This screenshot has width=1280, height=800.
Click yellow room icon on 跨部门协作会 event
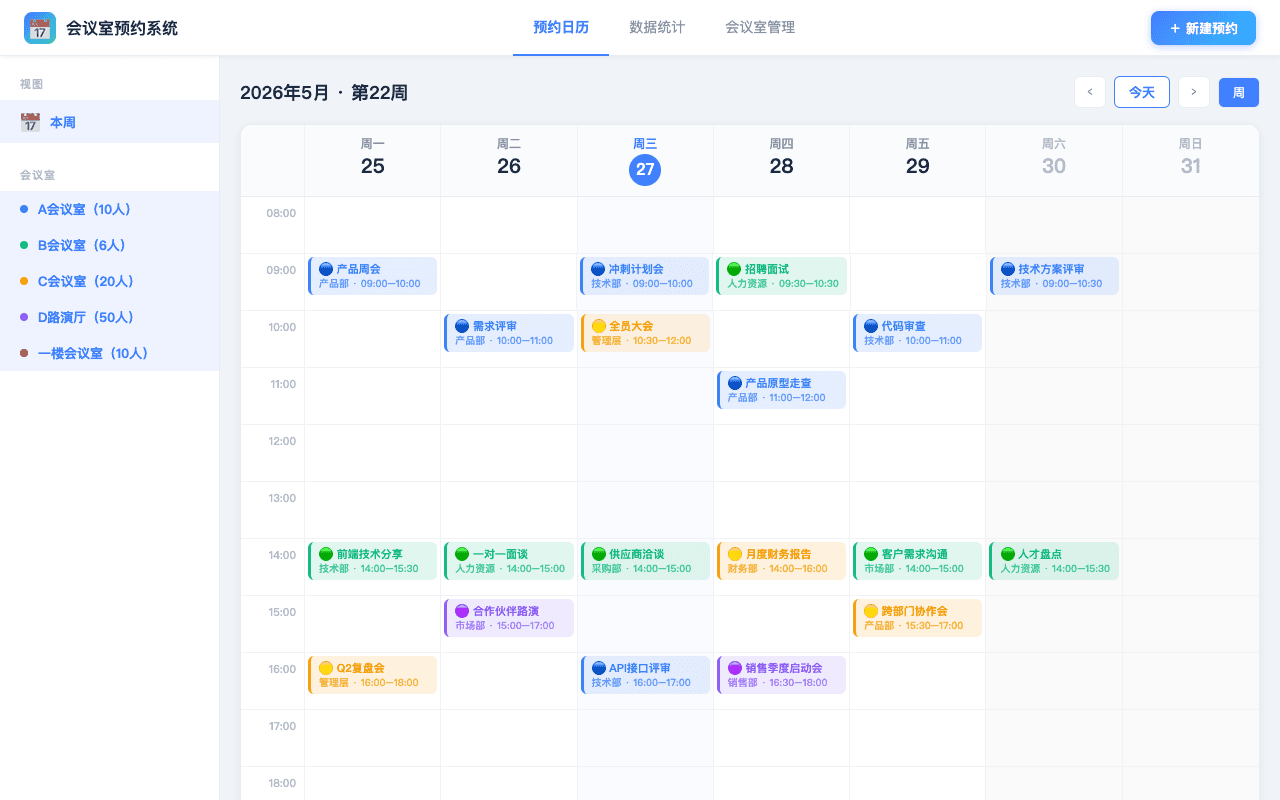(x=871, y=611)
